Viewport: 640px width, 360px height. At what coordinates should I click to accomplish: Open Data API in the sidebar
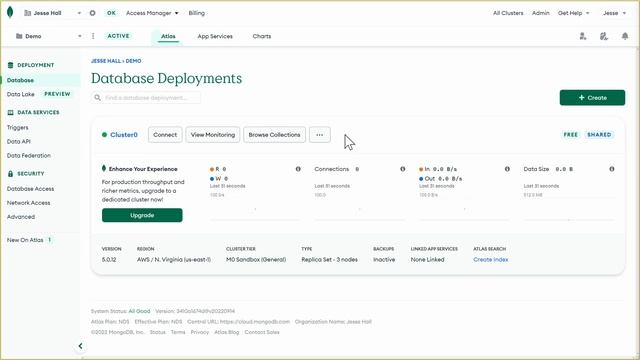click(18, 142)
